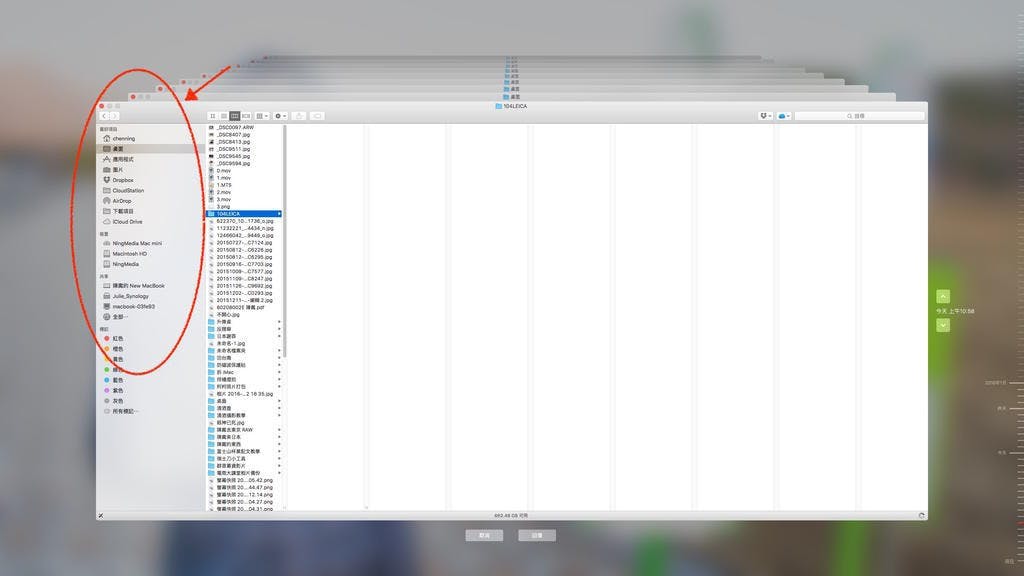Click the file column scrollbar

[x=285, y=242]
